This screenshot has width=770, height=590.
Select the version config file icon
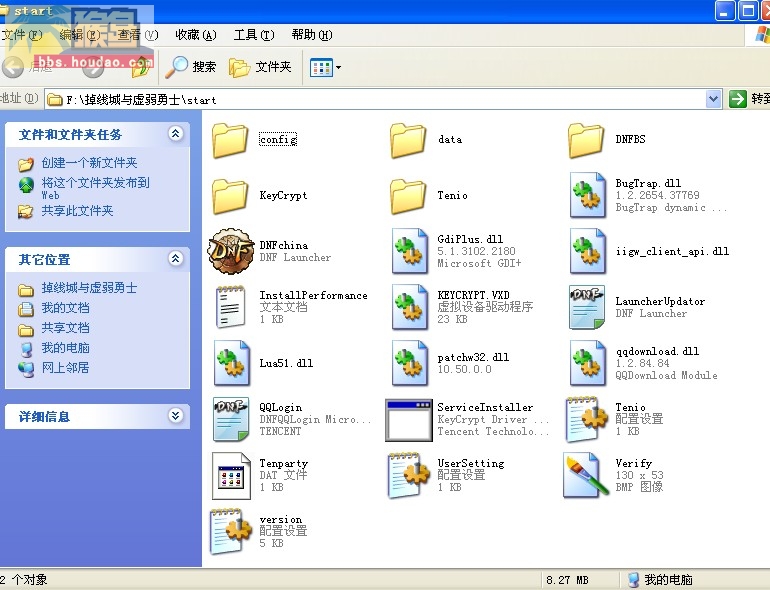[x=231, y=531]
